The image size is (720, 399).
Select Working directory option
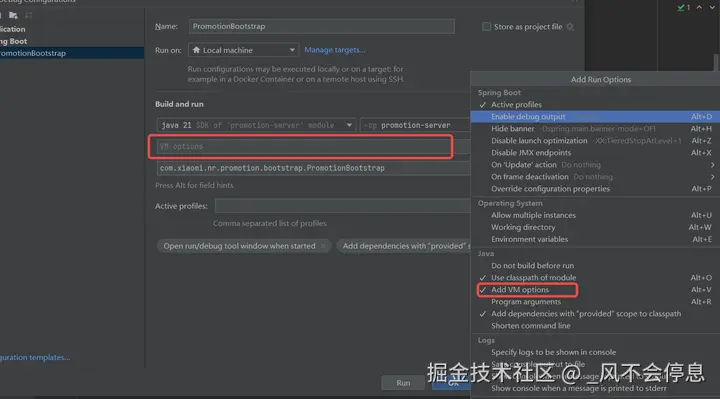point(595,227)
